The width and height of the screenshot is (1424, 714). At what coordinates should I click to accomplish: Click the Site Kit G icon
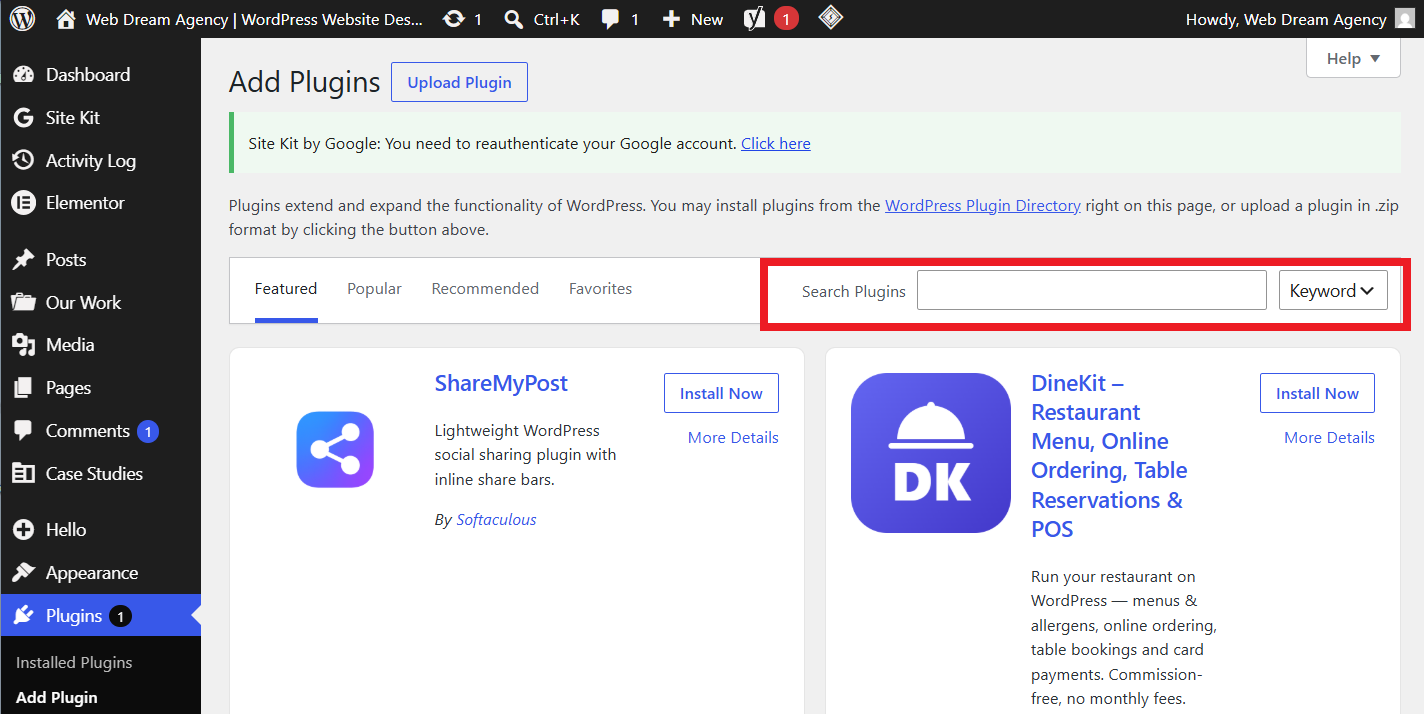pyautogui.click(x=24, y=118)
